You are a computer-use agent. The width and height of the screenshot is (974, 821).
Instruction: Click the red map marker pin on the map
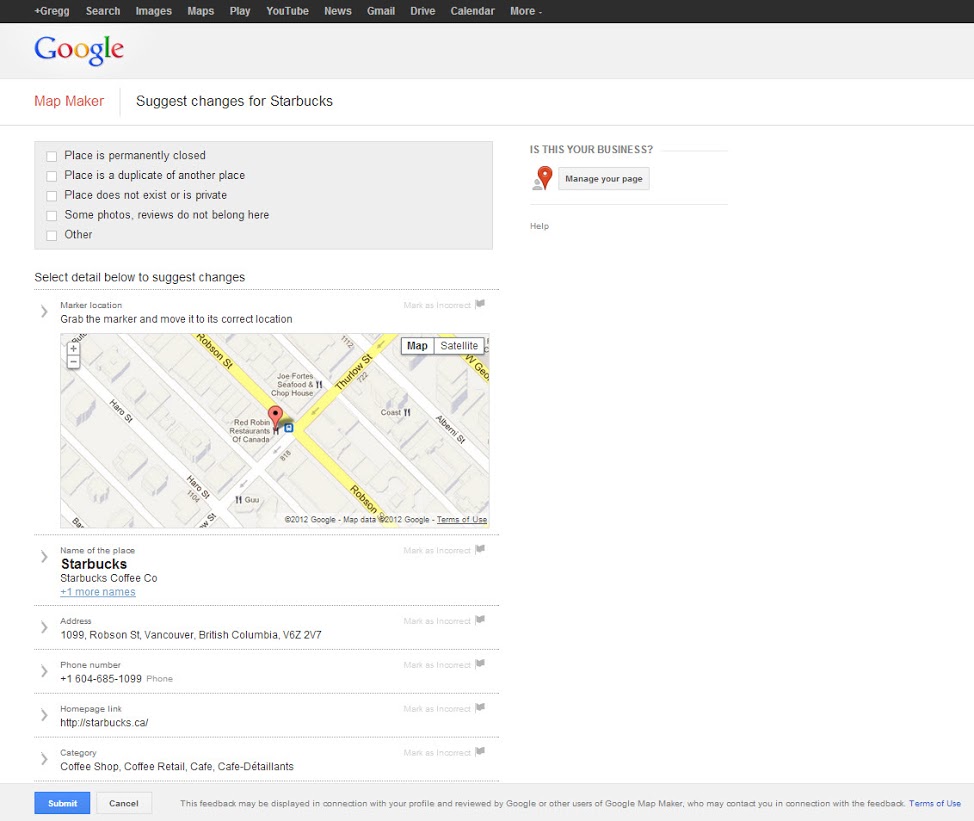(275, 417)
